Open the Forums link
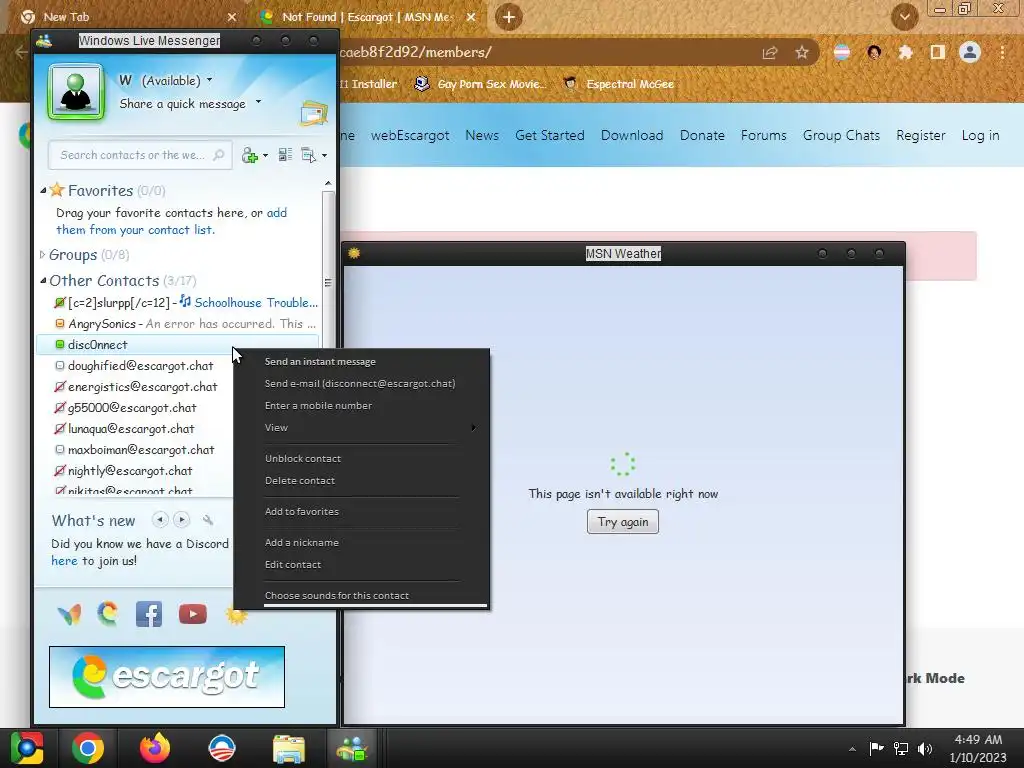This screenshot has height=768, width=1024. [763, 135]
